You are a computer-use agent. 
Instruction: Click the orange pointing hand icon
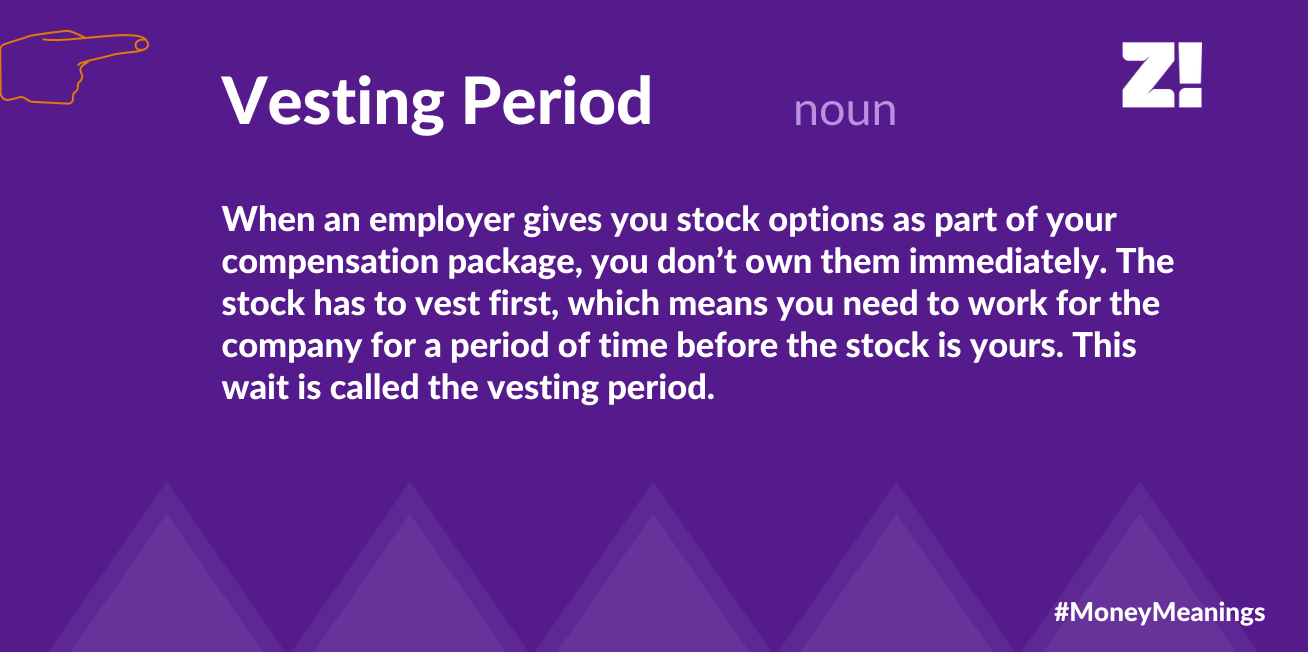[70, 65]
